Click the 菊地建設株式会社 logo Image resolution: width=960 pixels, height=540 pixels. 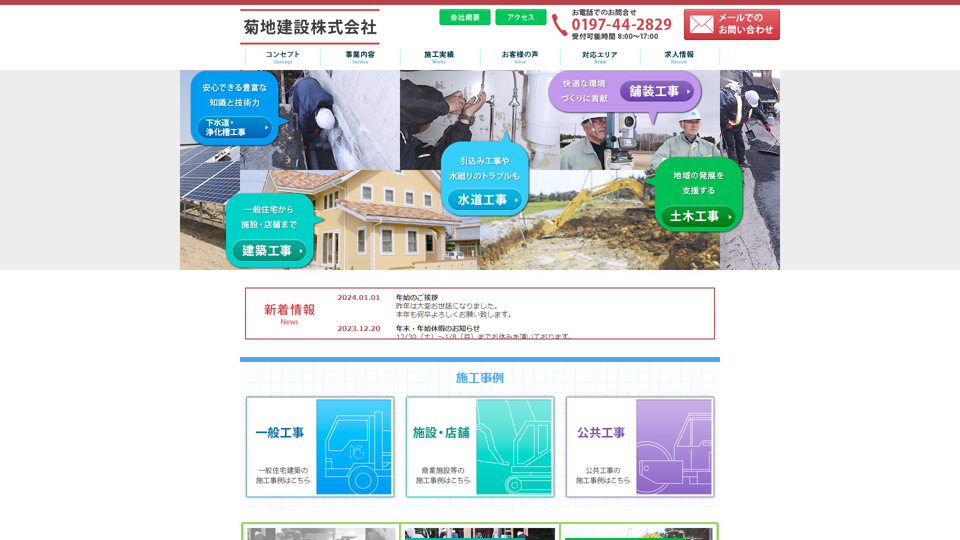pyautogui.click(x=309, y=27)
